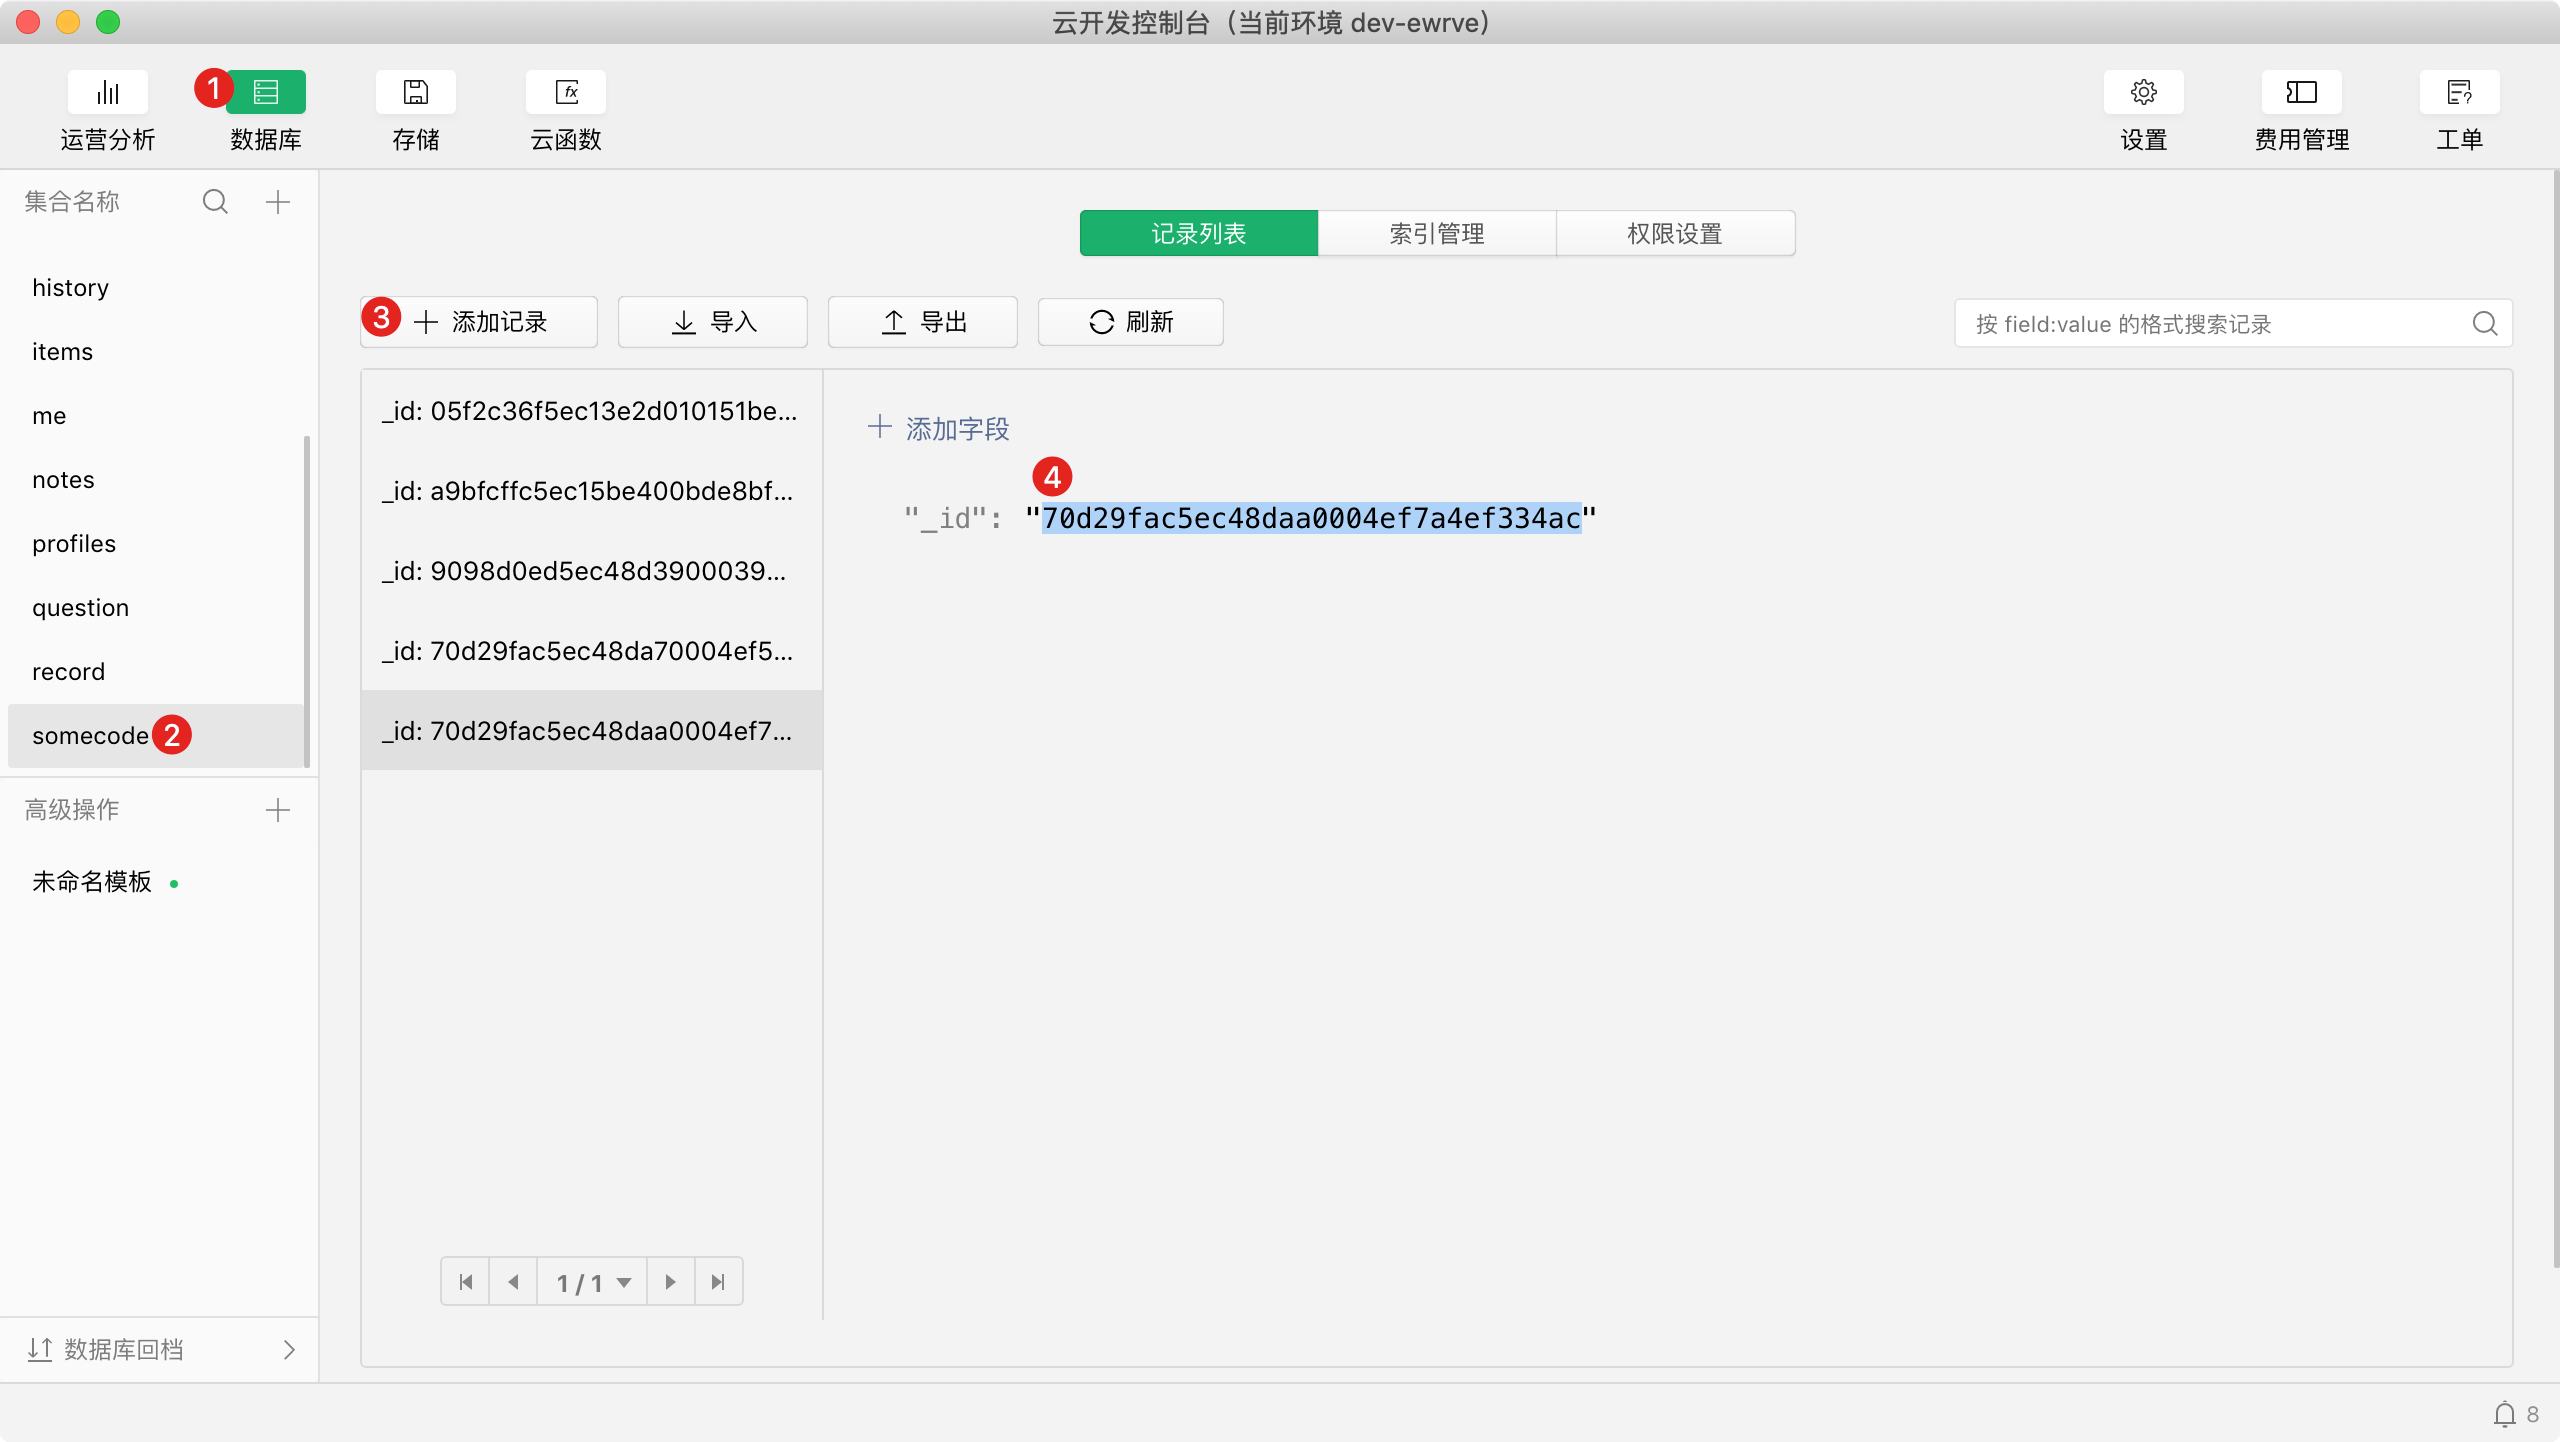Click plus next to 高级操作
The image size is (2560, 1442).
pos(278,810)
